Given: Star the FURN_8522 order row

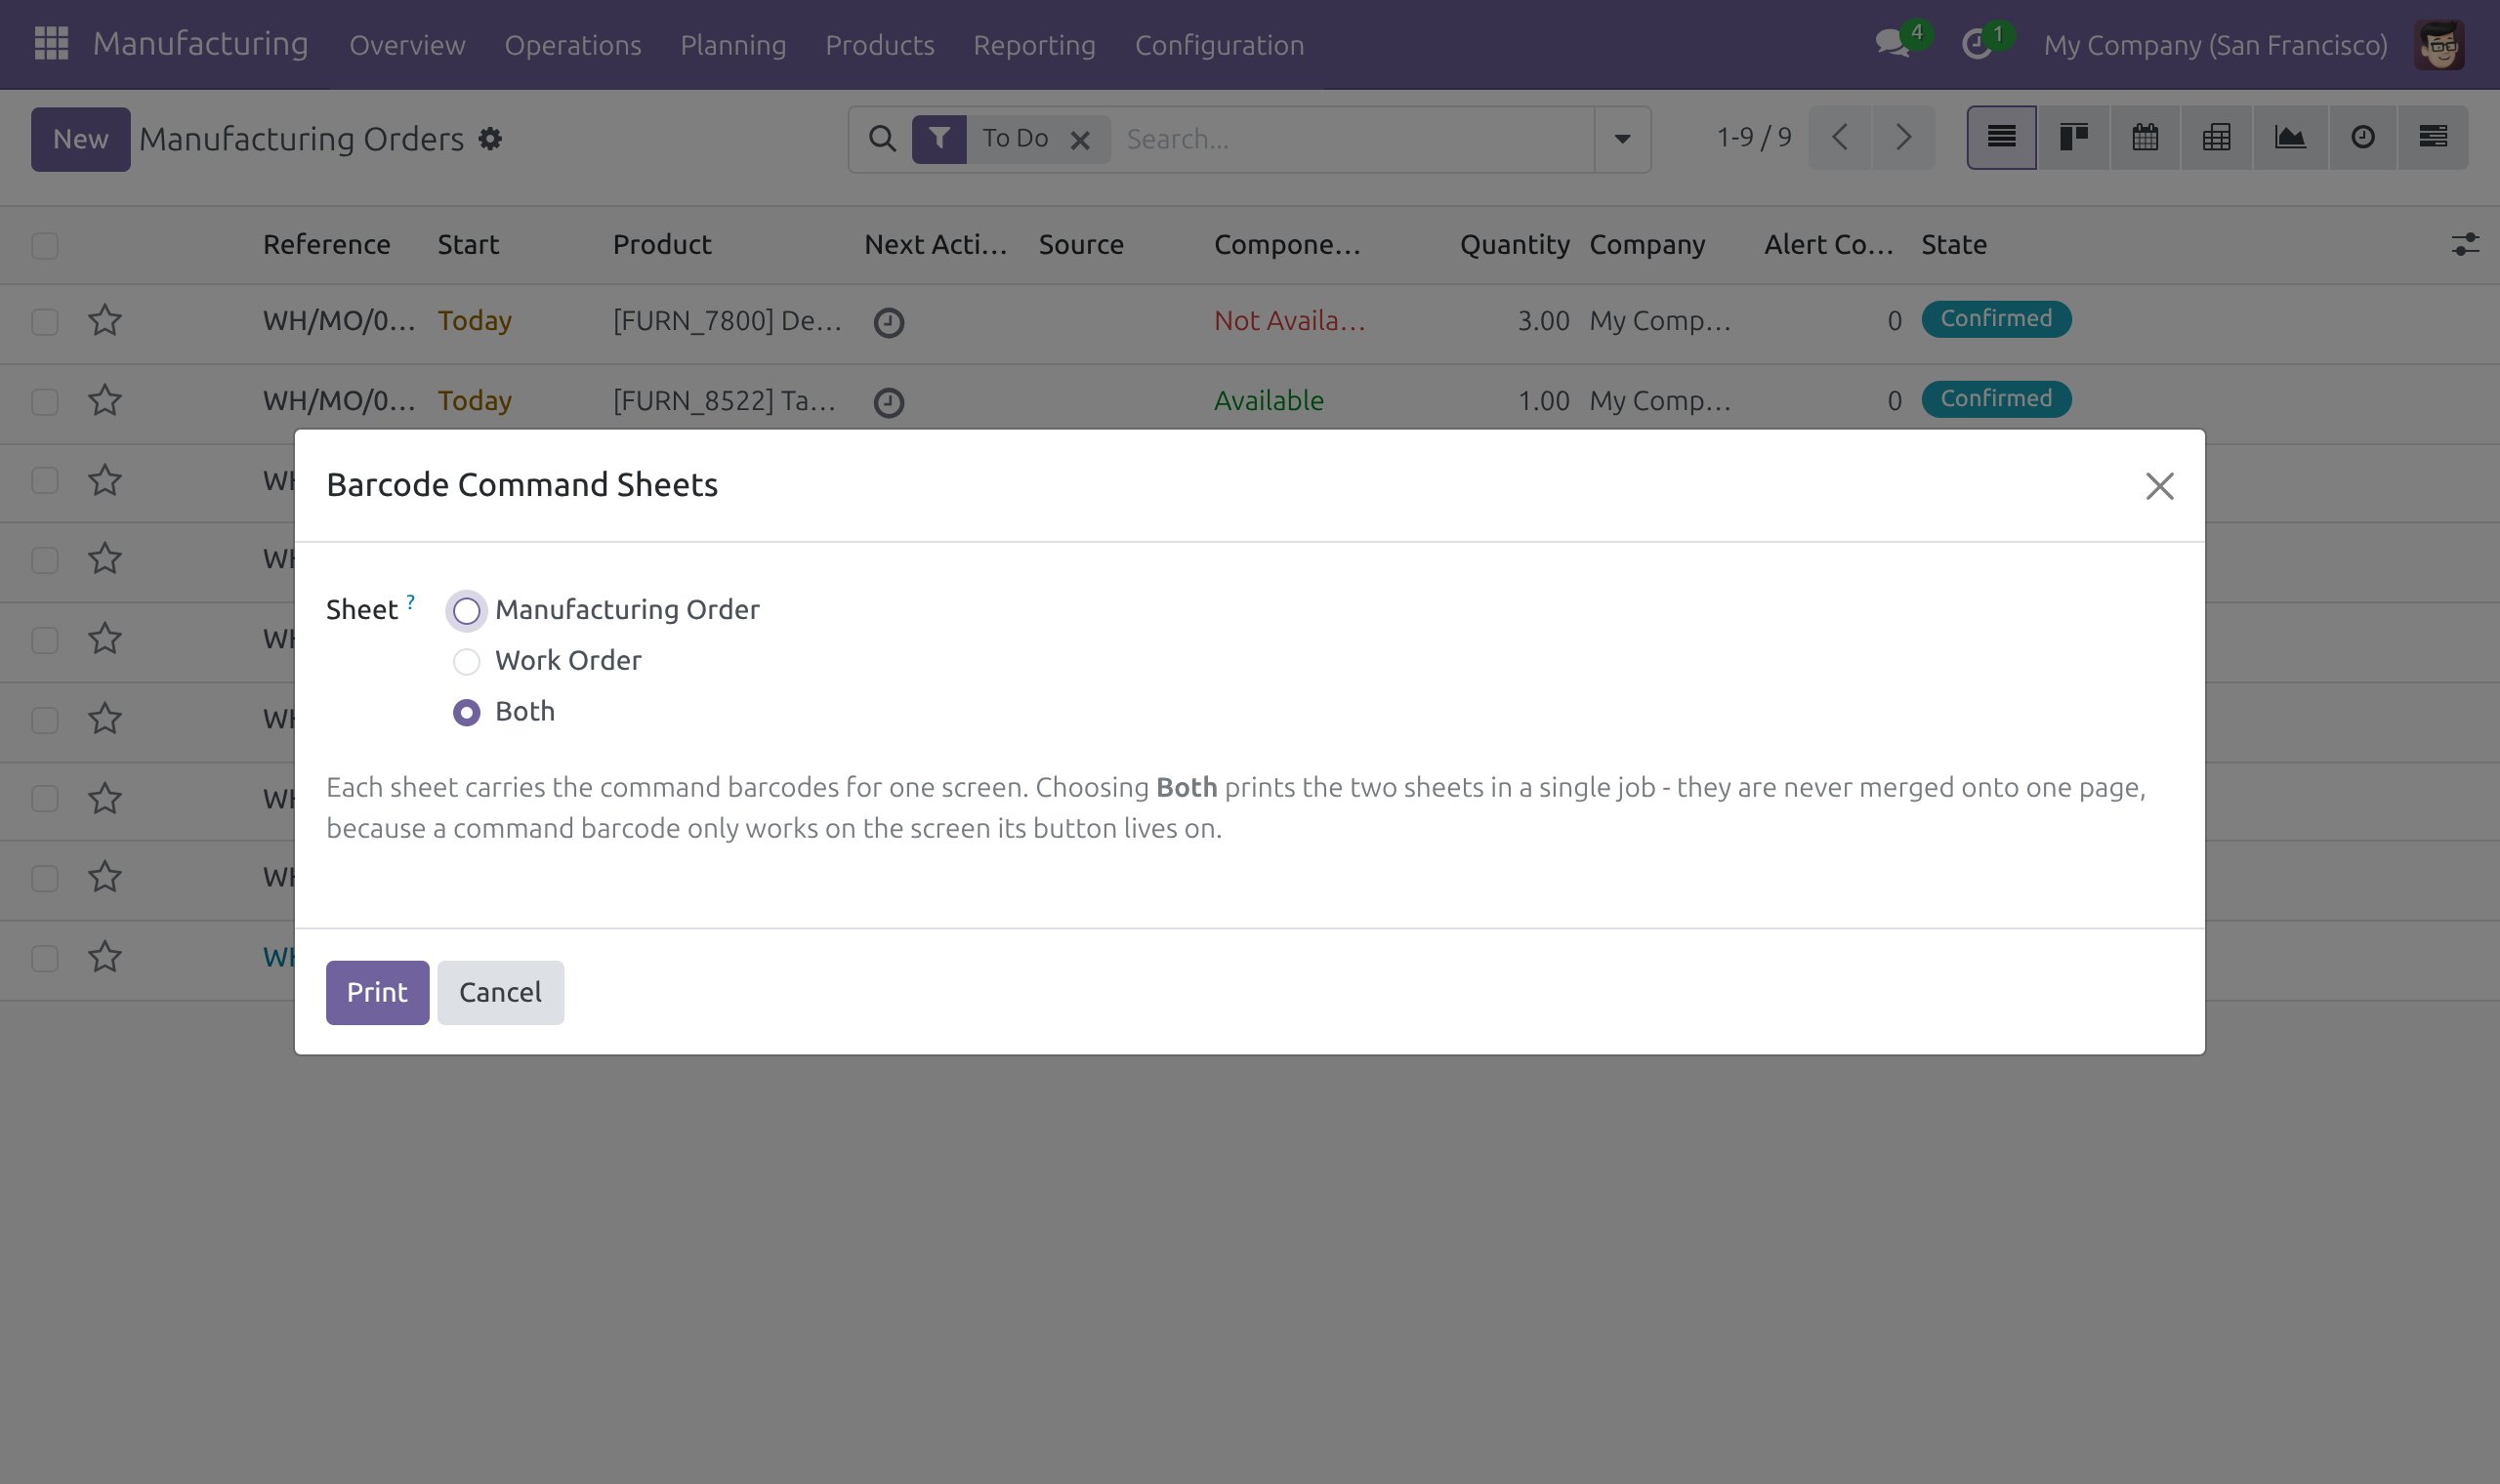Looking at the screenshot, I should 105,401.
